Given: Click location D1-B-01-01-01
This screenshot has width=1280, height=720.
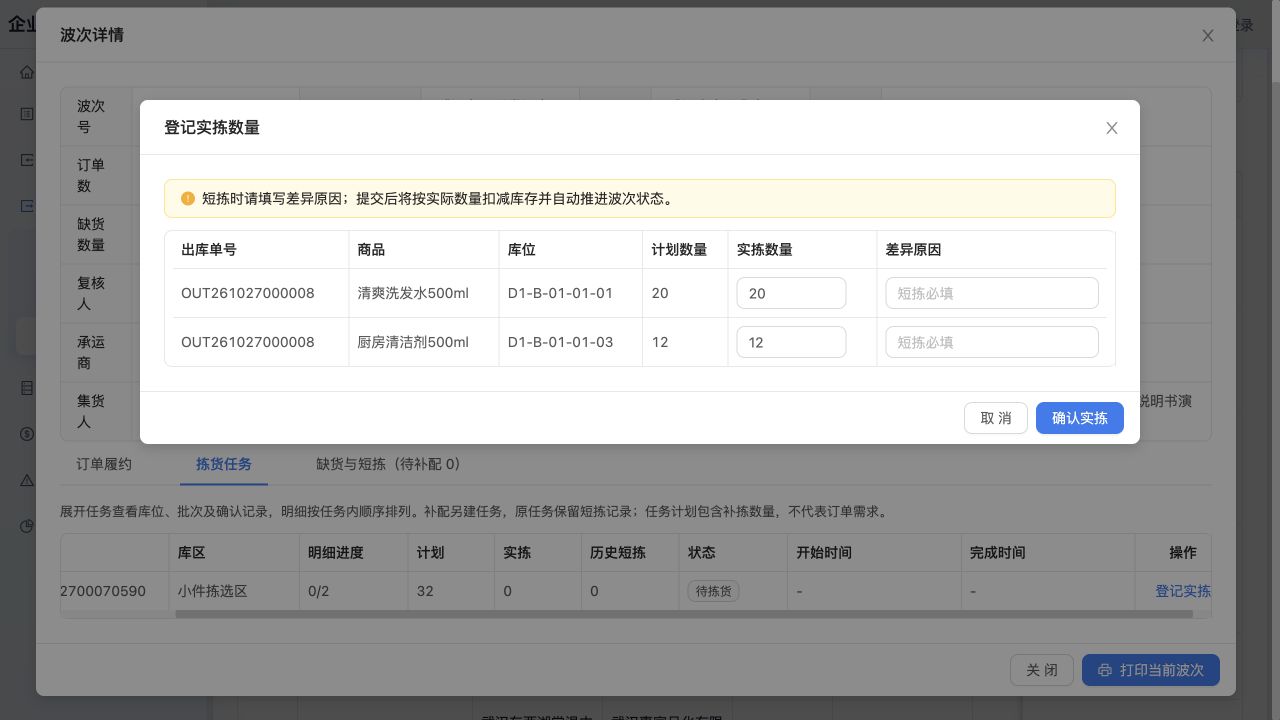Looking at the screenshot, I should 560,293.
